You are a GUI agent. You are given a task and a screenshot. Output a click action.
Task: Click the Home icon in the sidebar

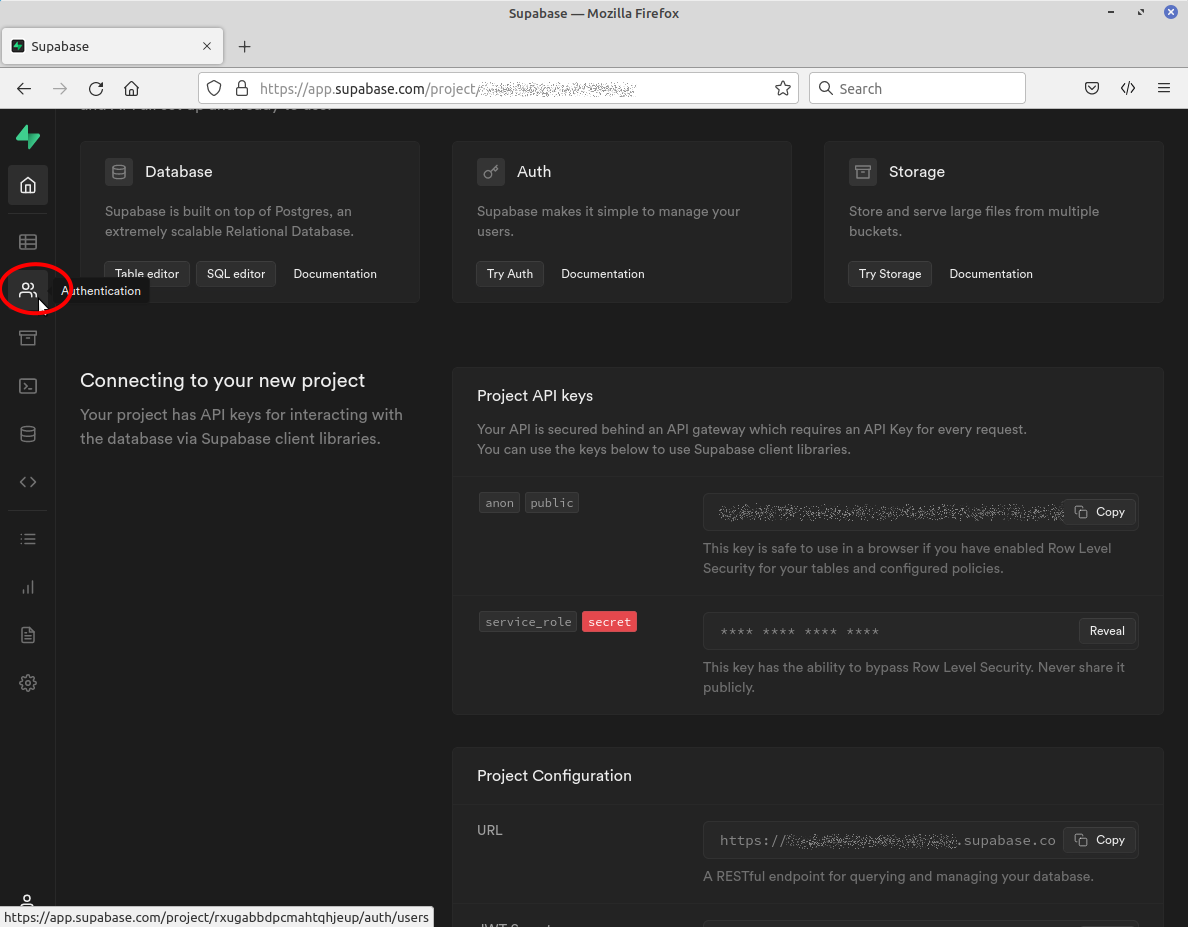tap(28, 185)
